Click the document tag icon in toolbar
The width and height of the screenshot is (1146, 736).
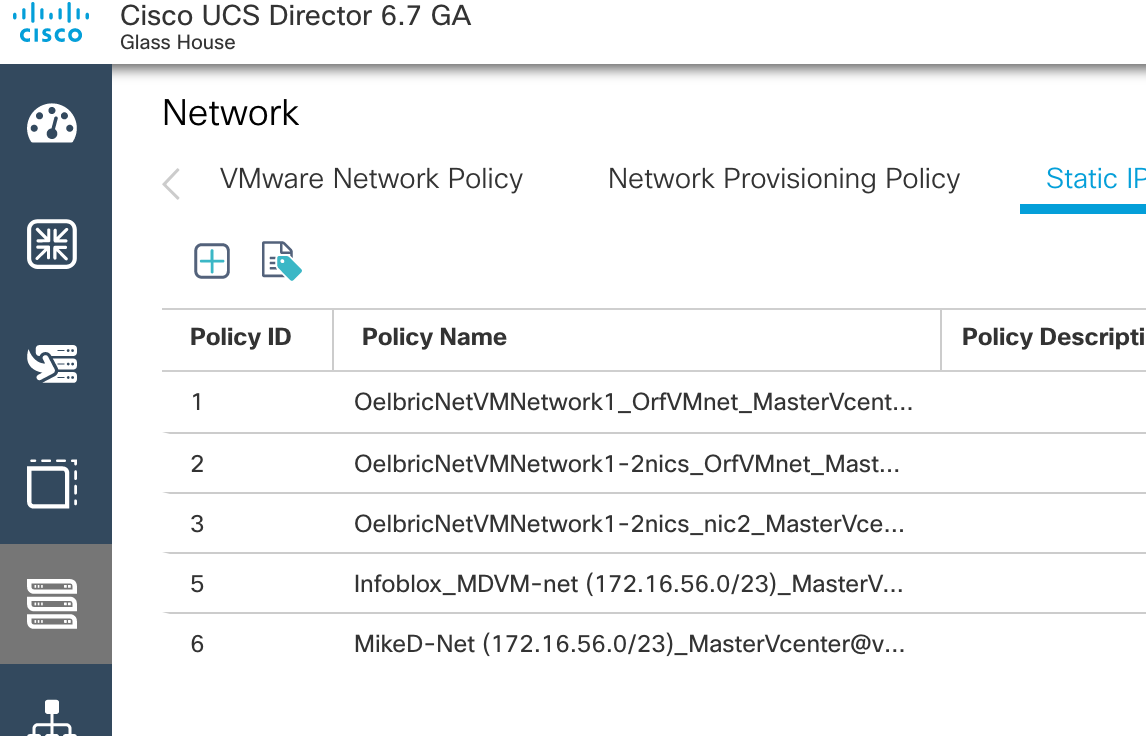pos(281,262)
